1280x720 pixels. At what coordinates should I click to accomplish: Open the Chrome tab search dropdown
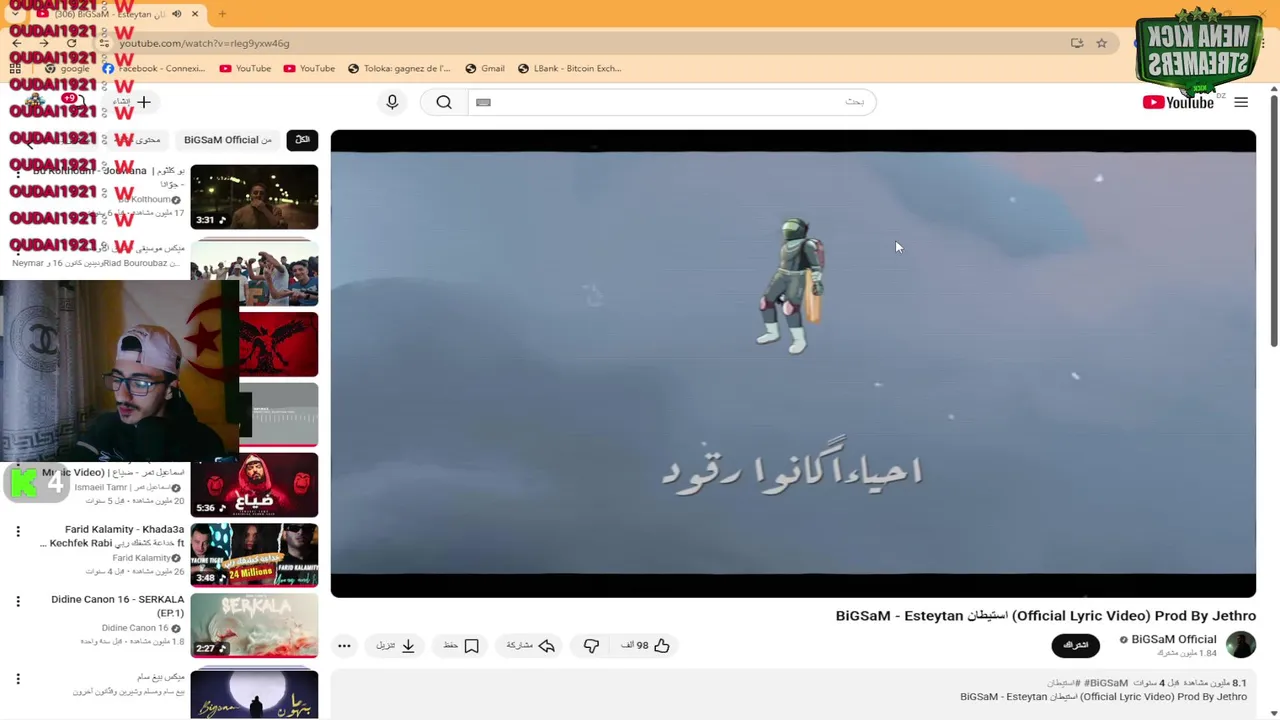pos(14,14)
